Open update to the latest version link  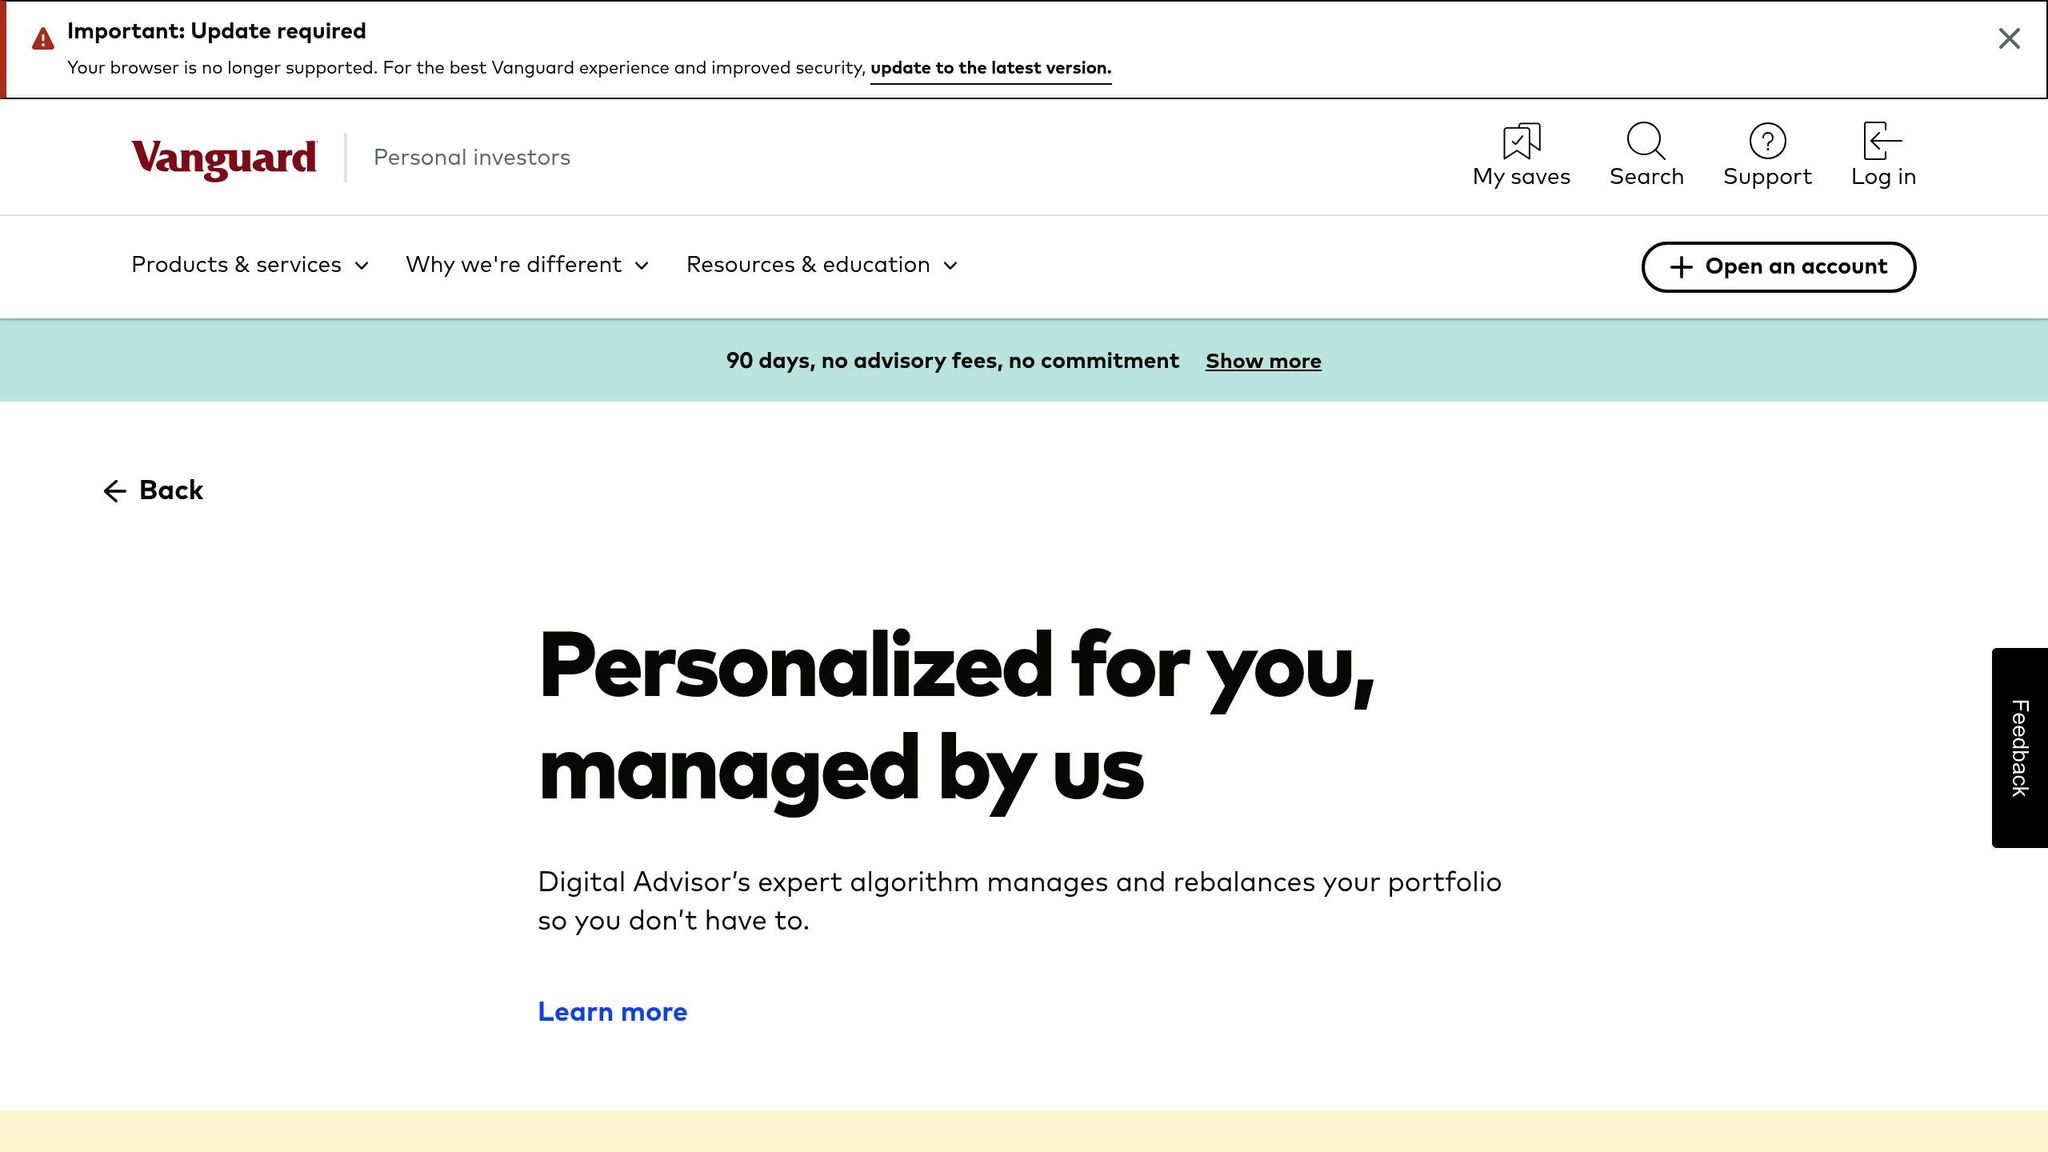pyautogui.click(x=989, y=68)
